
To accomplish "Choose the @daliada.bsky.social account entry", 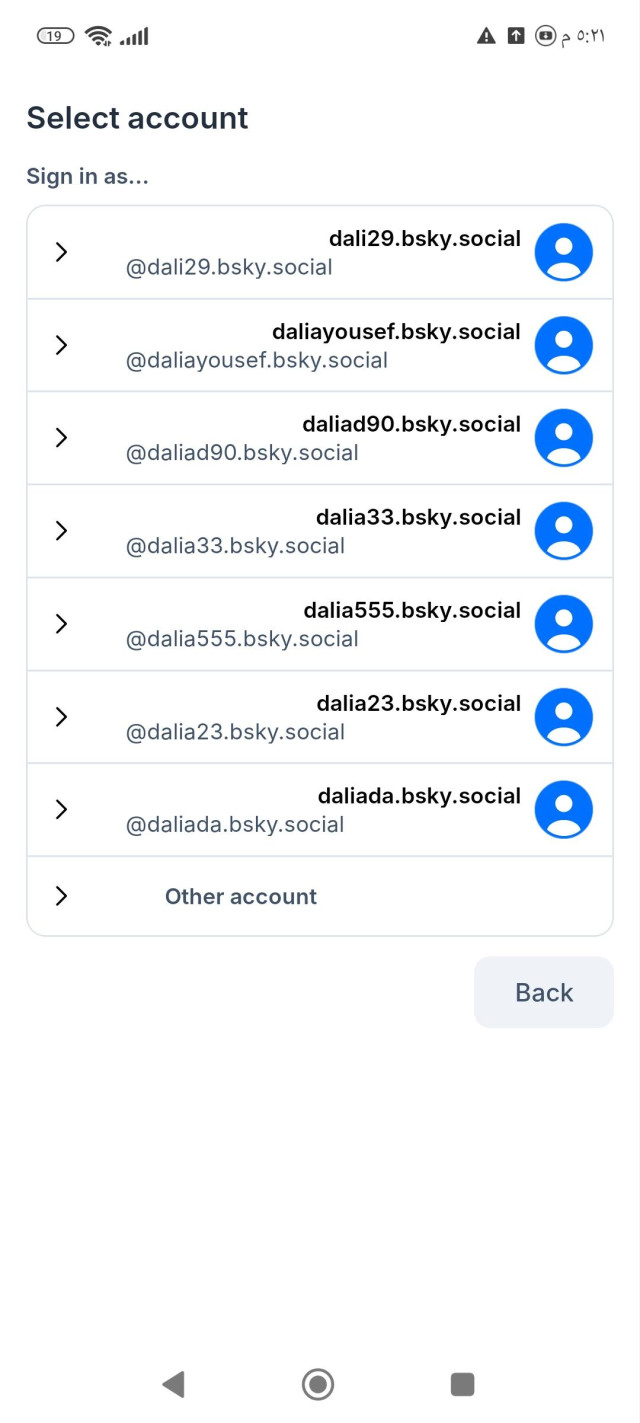I will pos(235,825).
